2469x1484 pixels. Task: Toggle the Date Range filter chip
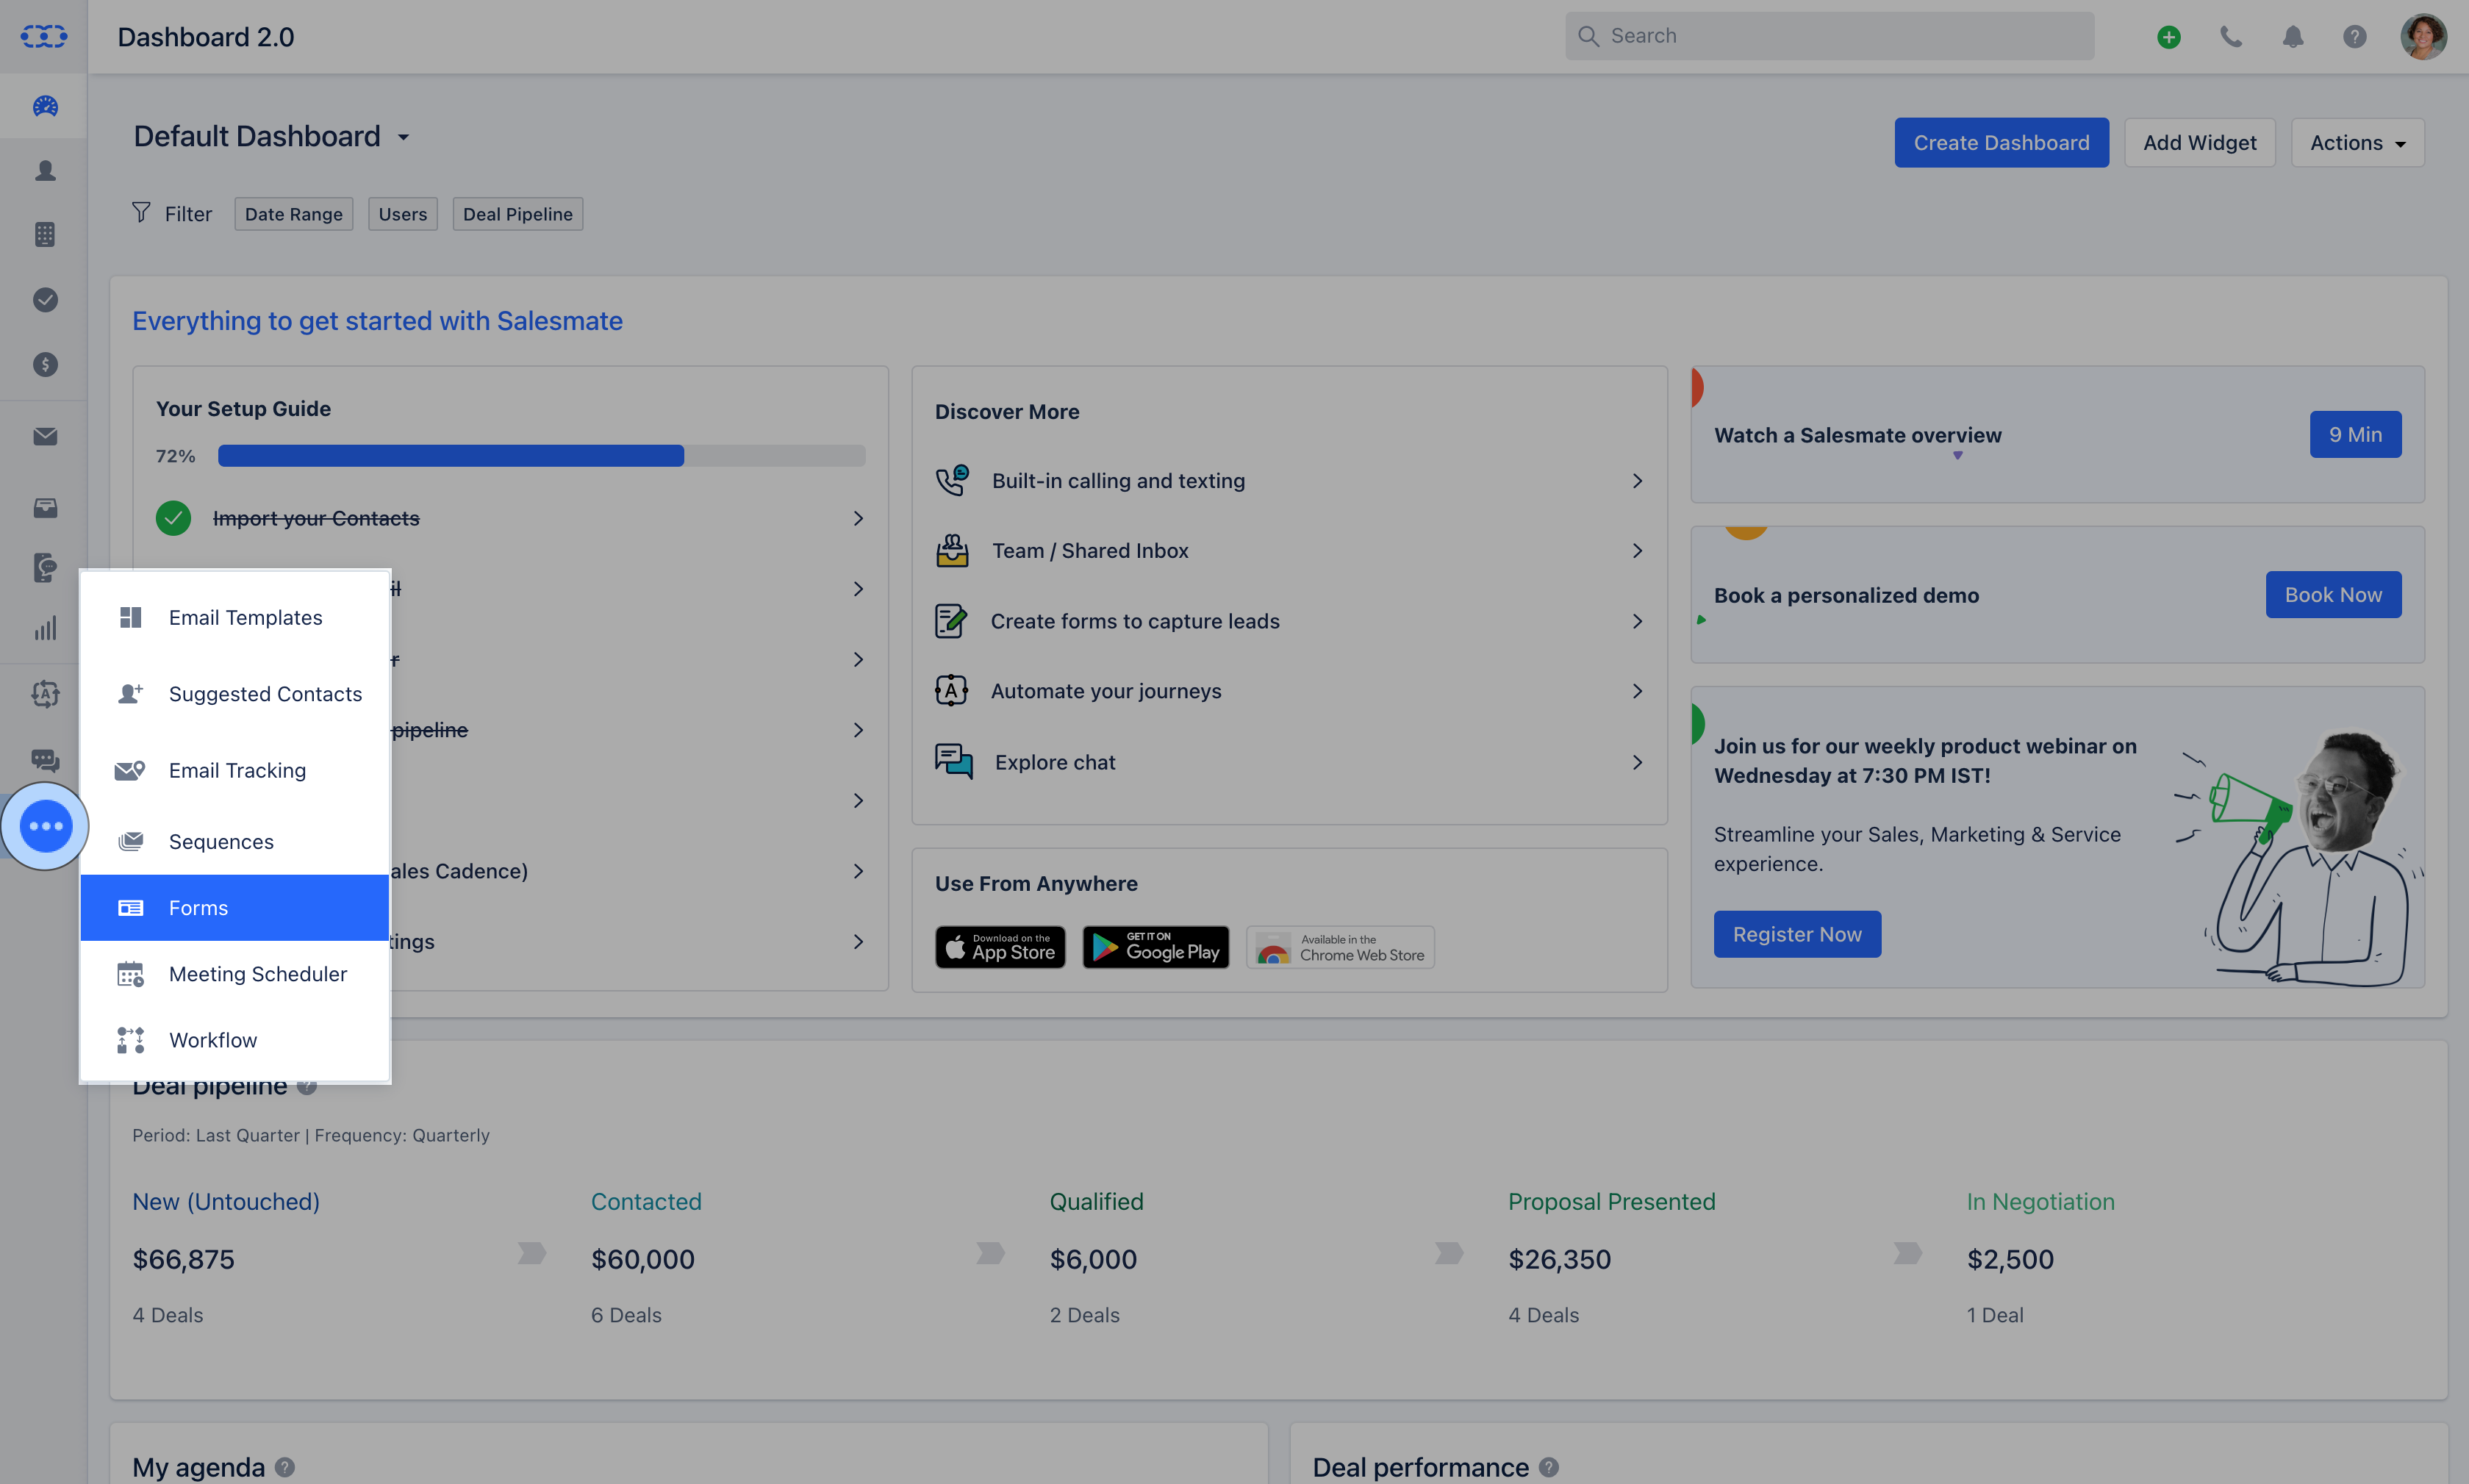pyautogui.click(x=293, y=213)
